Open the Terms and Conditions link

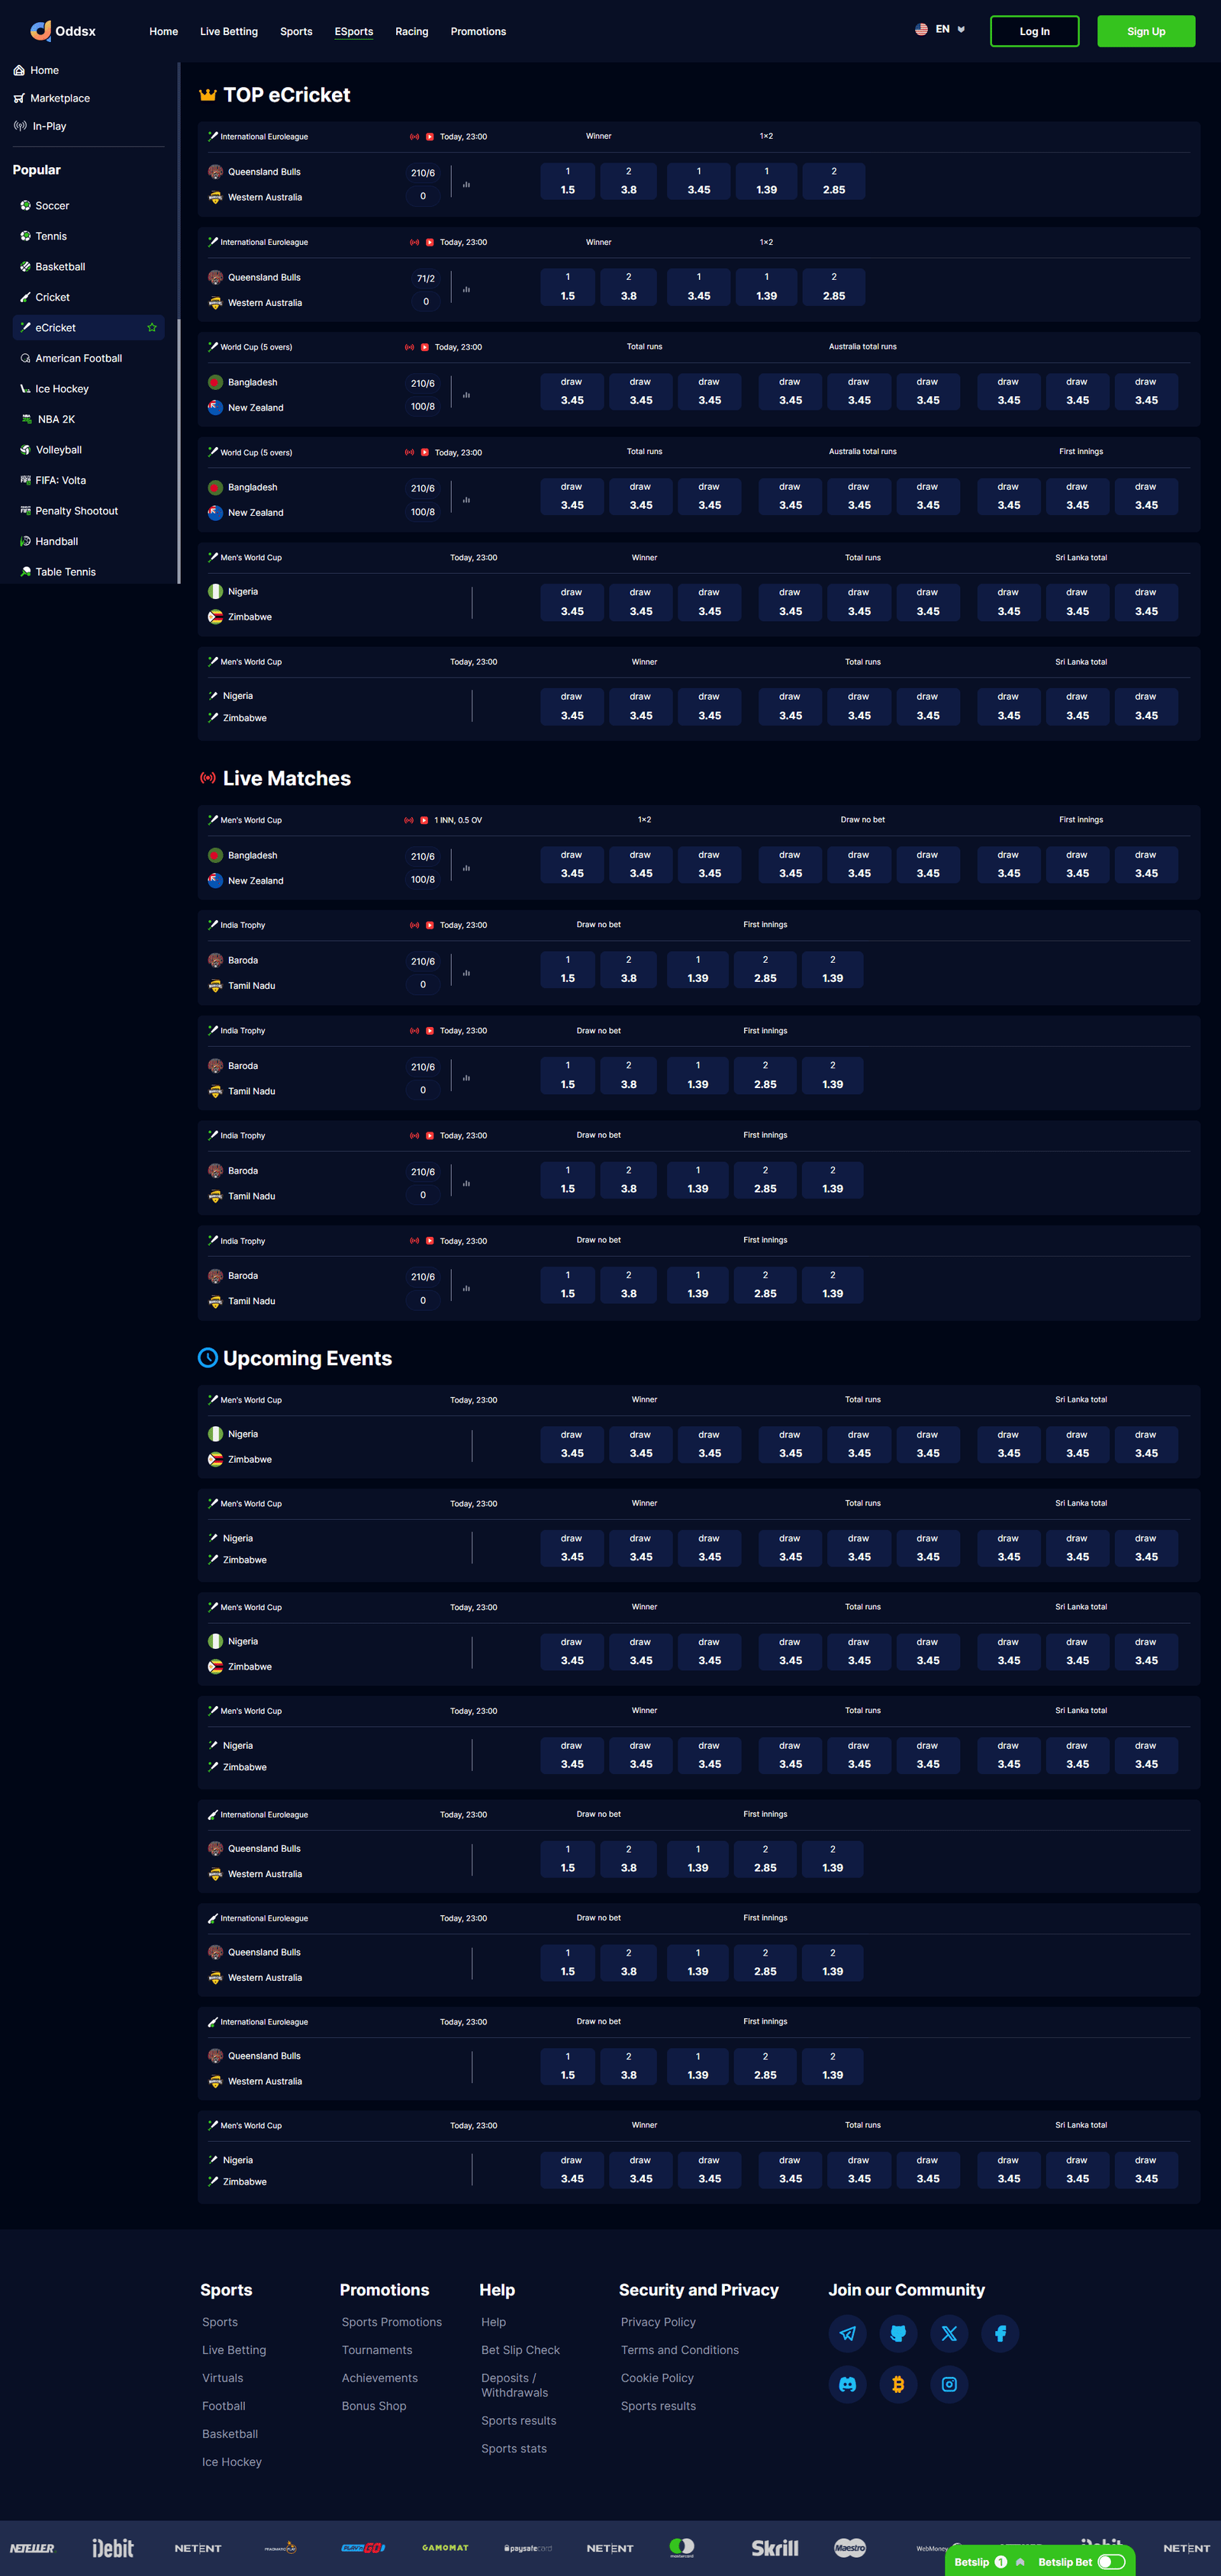(x=680, y=2350)
